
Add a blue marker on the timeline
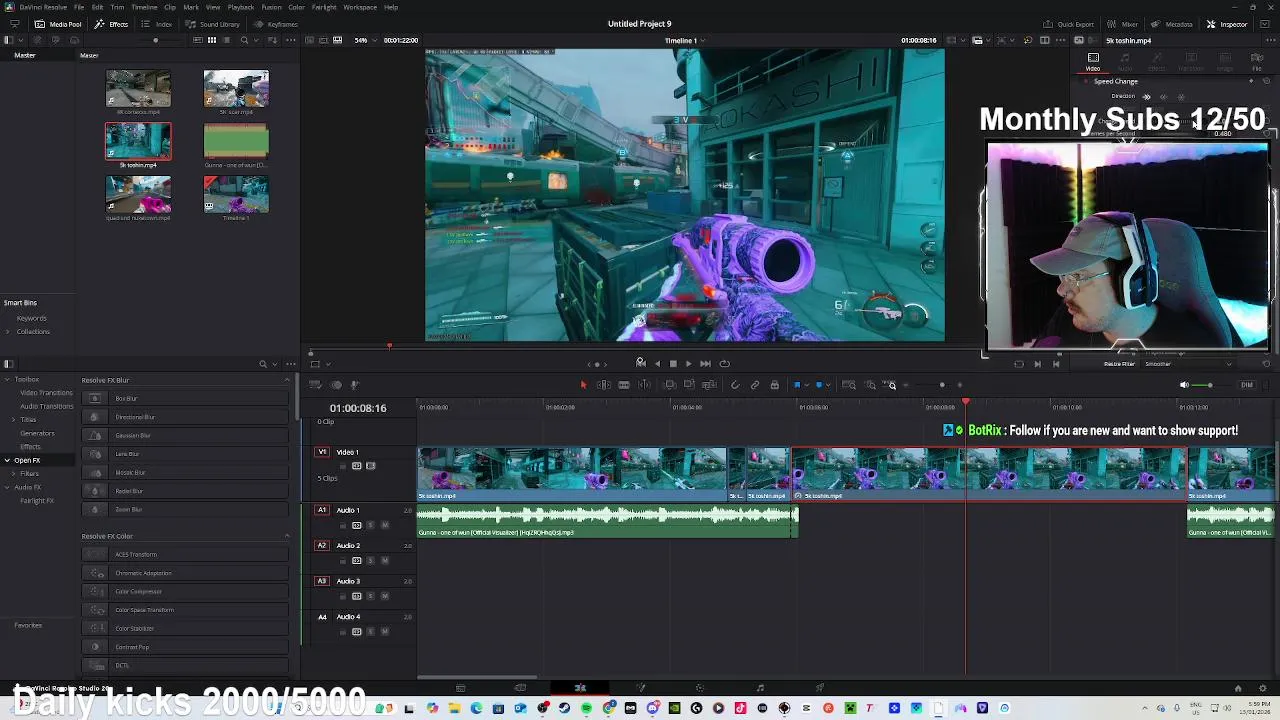tap(818, 385)
